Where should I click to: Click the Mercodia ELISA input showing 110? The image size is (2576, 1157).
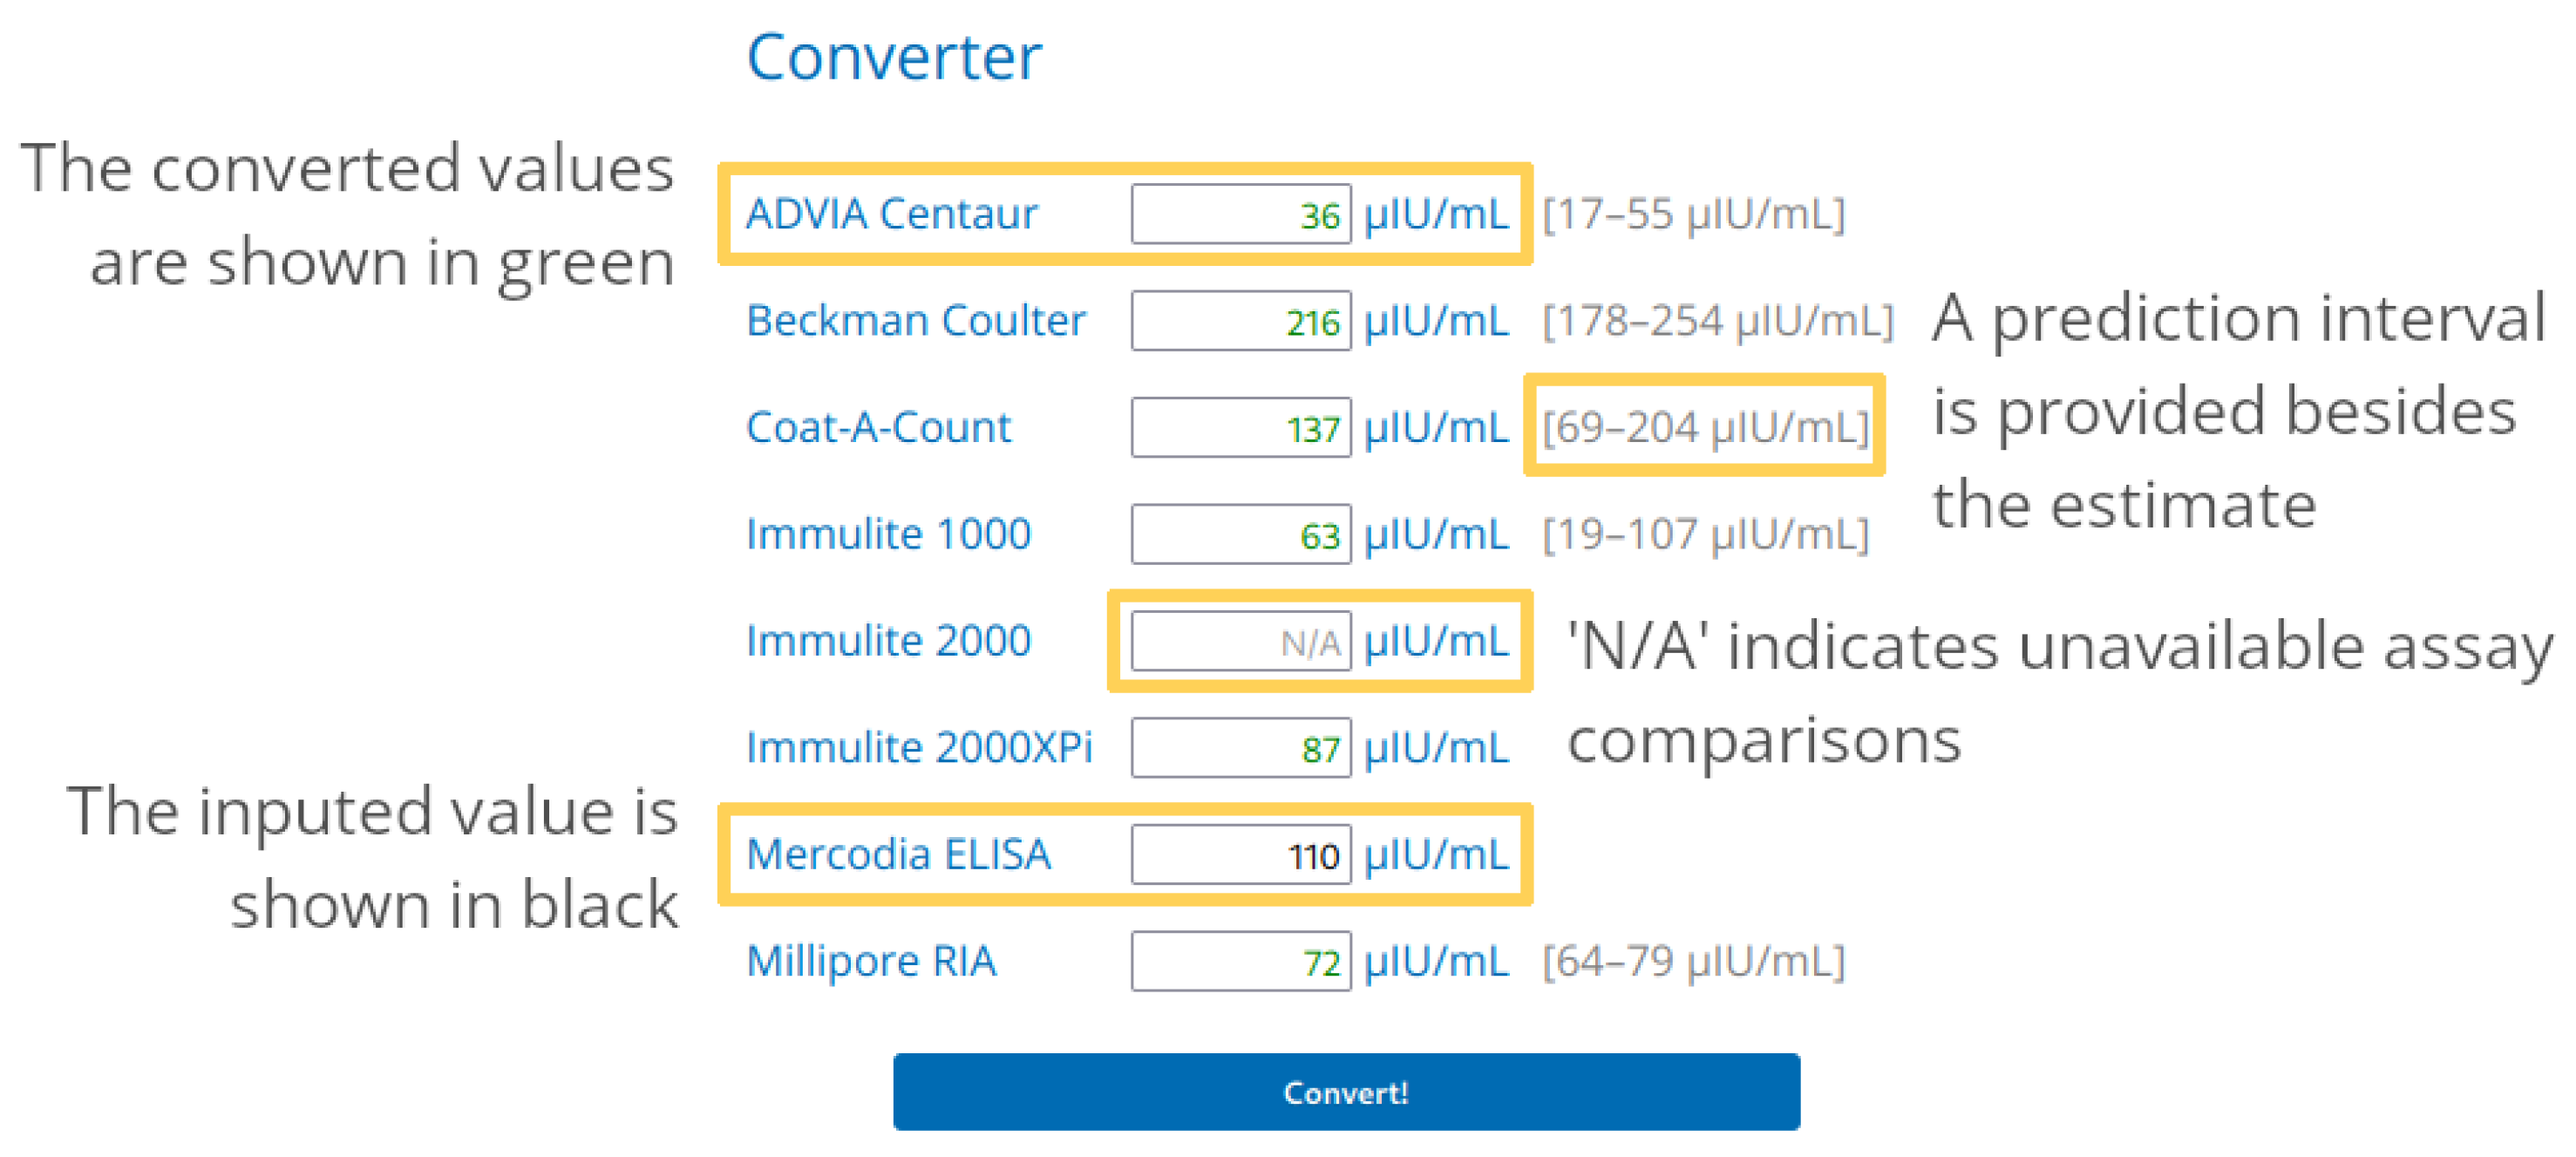point(1240,855)
